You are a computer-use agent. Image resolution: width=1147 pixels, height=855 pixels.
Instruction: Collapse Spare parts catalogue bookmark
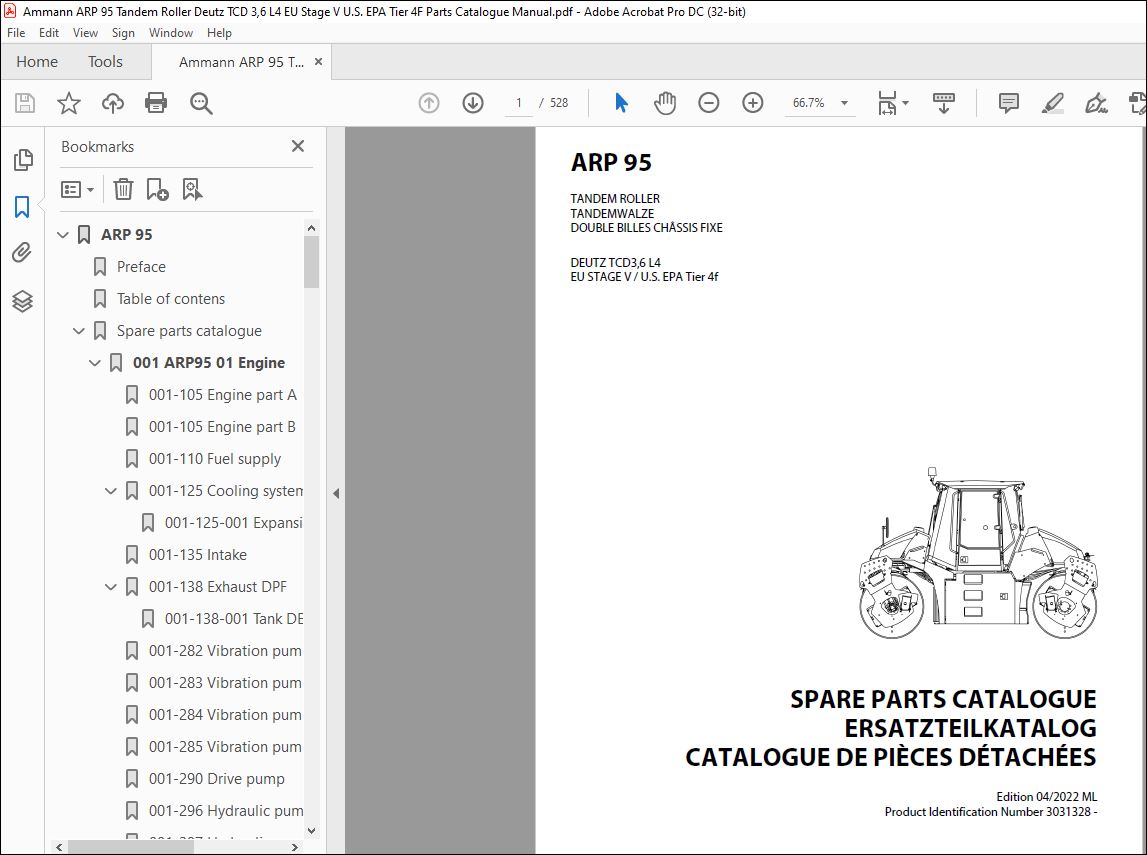[x=79, y=331]
